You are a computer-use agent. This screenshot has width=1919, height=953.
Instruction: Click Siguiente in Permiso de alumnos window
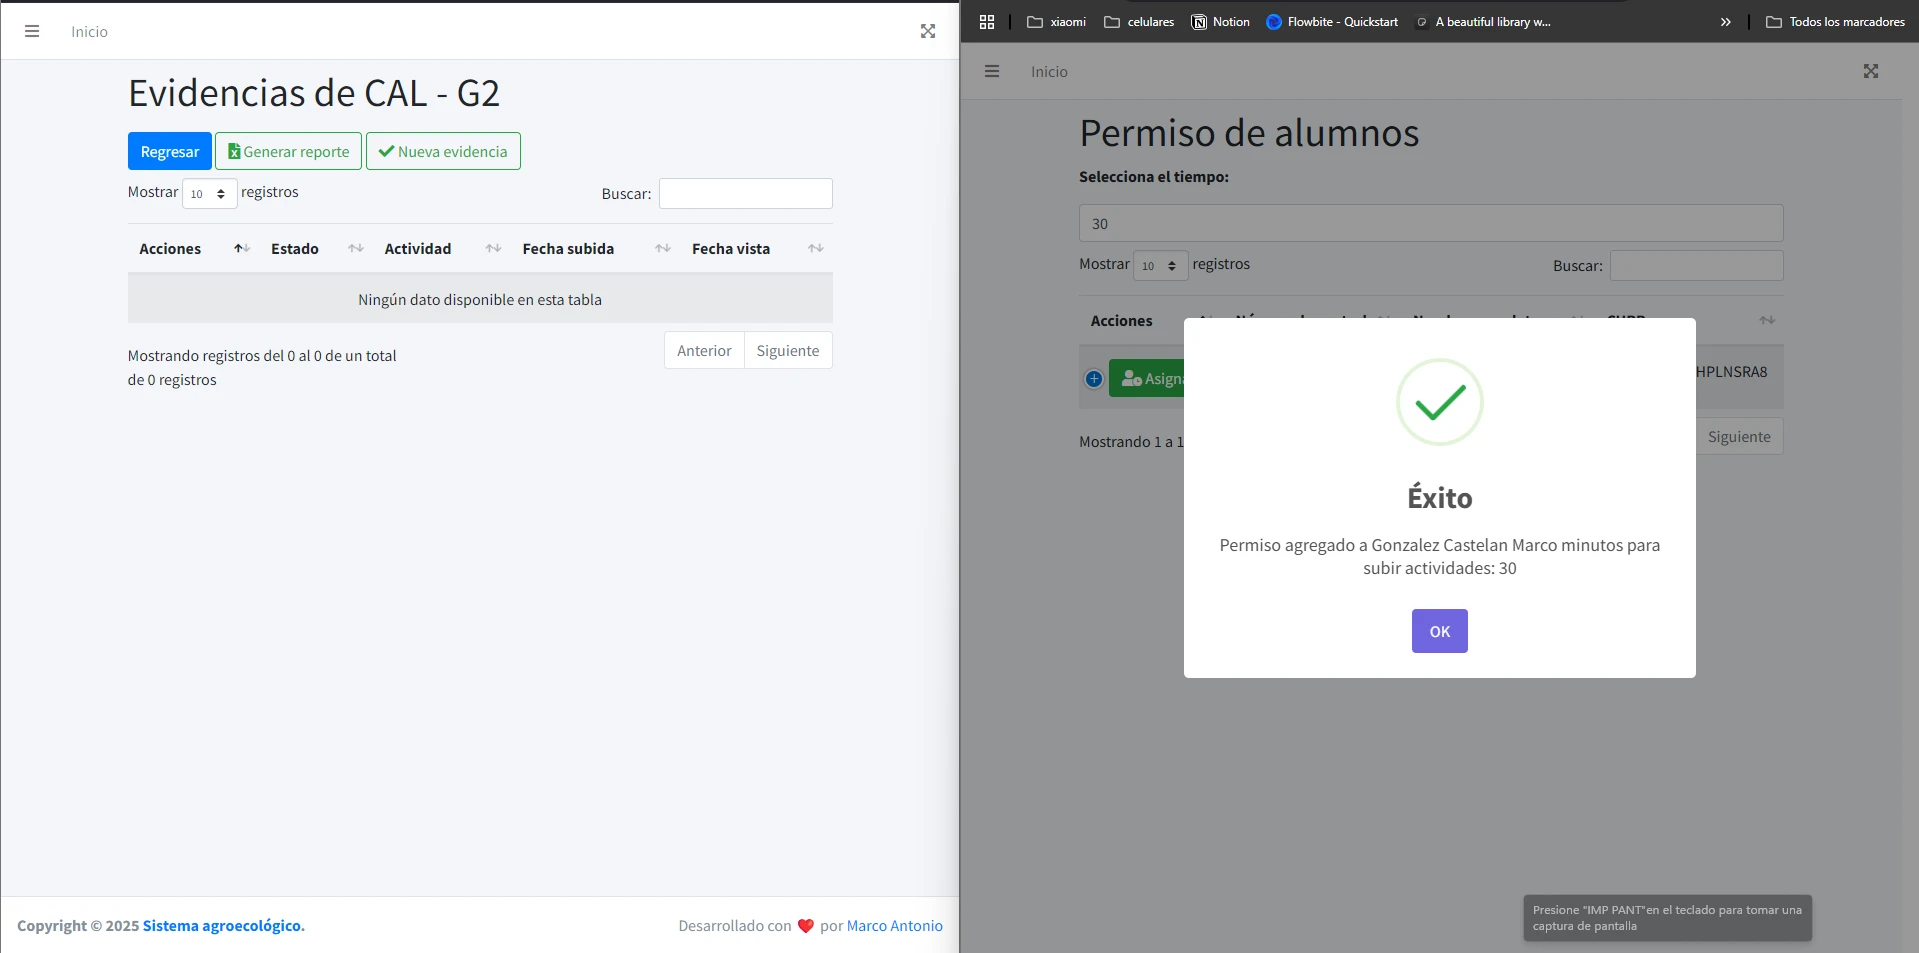[1739, 436]
